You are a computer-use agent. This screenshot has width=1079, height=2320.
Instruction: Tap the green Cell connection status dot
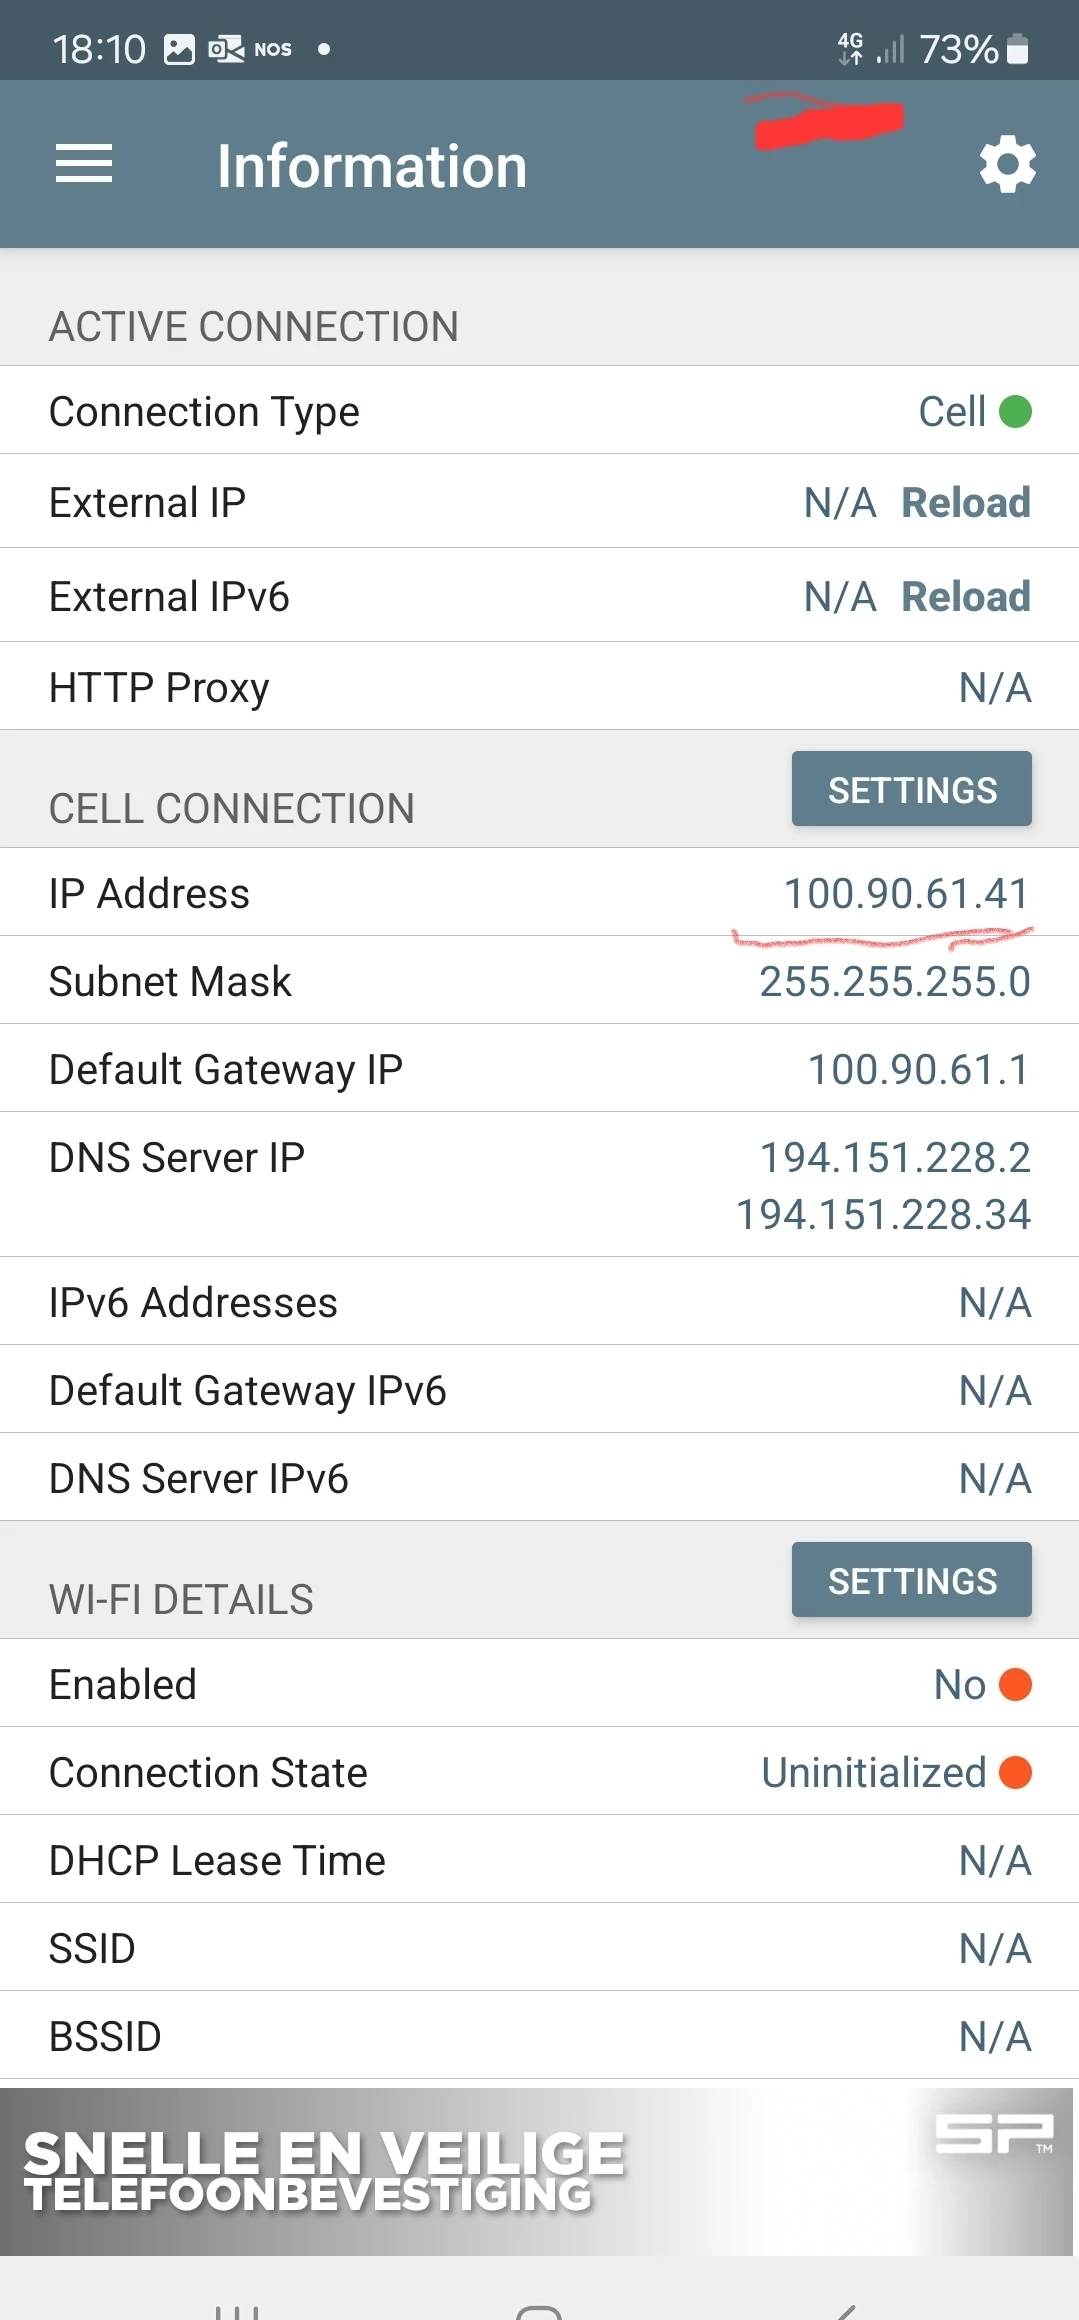pos(1015,411)
